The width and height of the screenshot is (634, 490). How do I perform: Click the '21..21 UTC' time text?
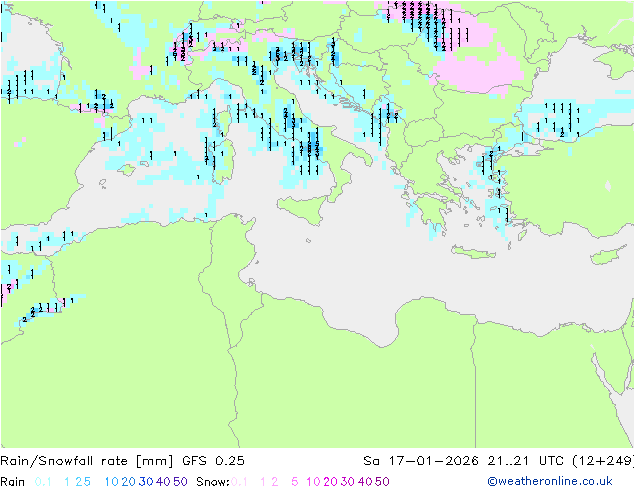click(526, 461)
